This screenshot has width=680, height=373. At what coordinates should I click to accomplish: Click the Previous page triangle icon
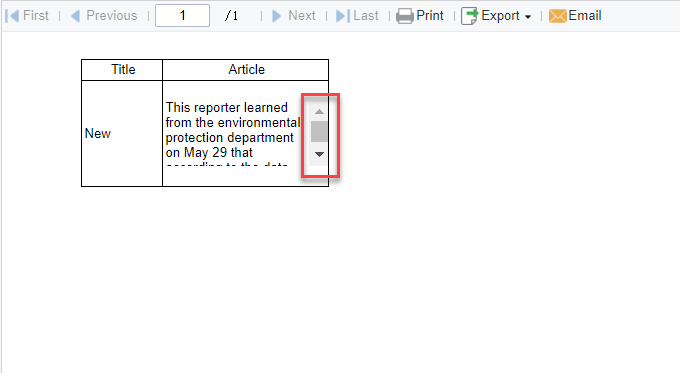pos(75,16)
